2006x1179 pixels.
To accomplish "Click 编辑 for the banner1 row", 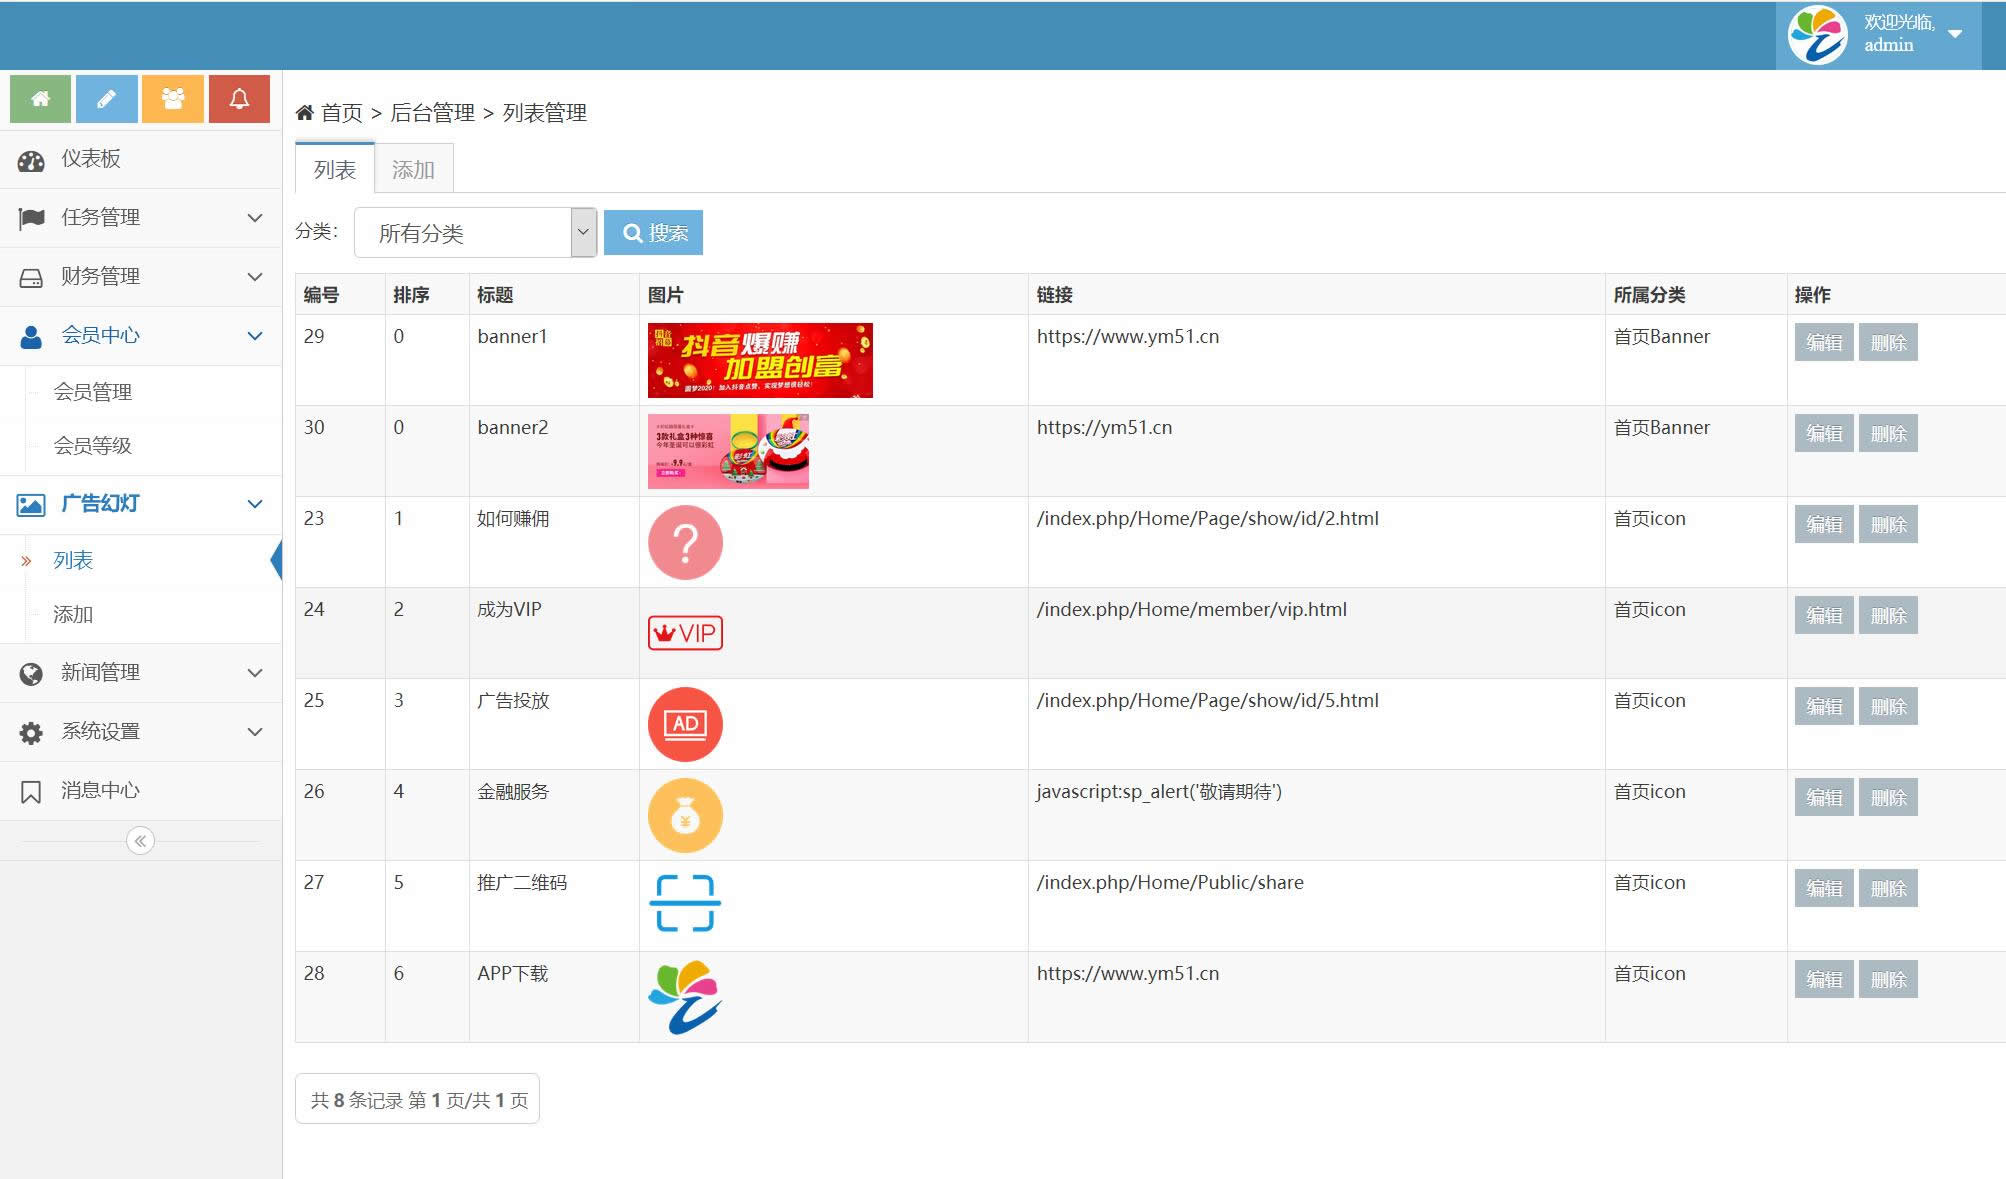I will tap(1824, 342).
